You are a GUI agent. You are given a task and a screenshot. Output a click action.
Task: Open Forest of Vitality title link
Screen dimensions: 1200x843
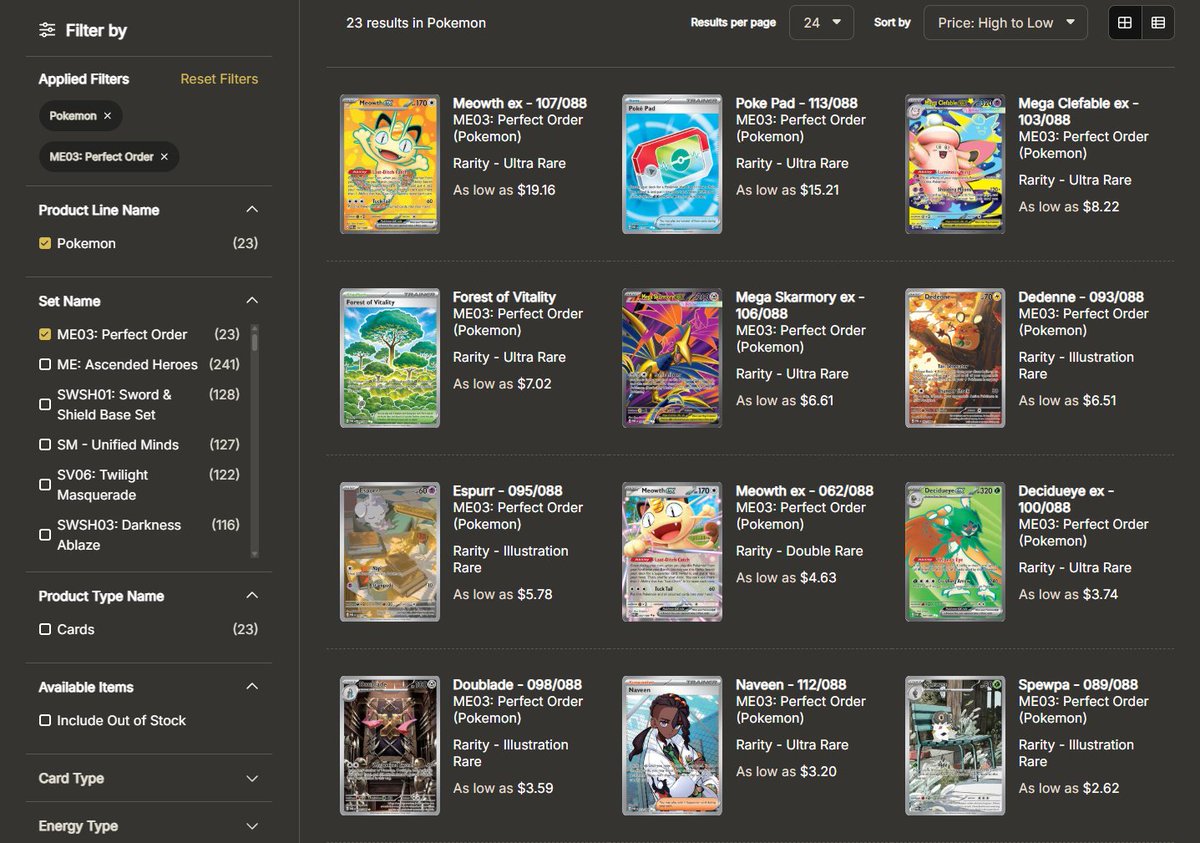[x=504, y=297]
